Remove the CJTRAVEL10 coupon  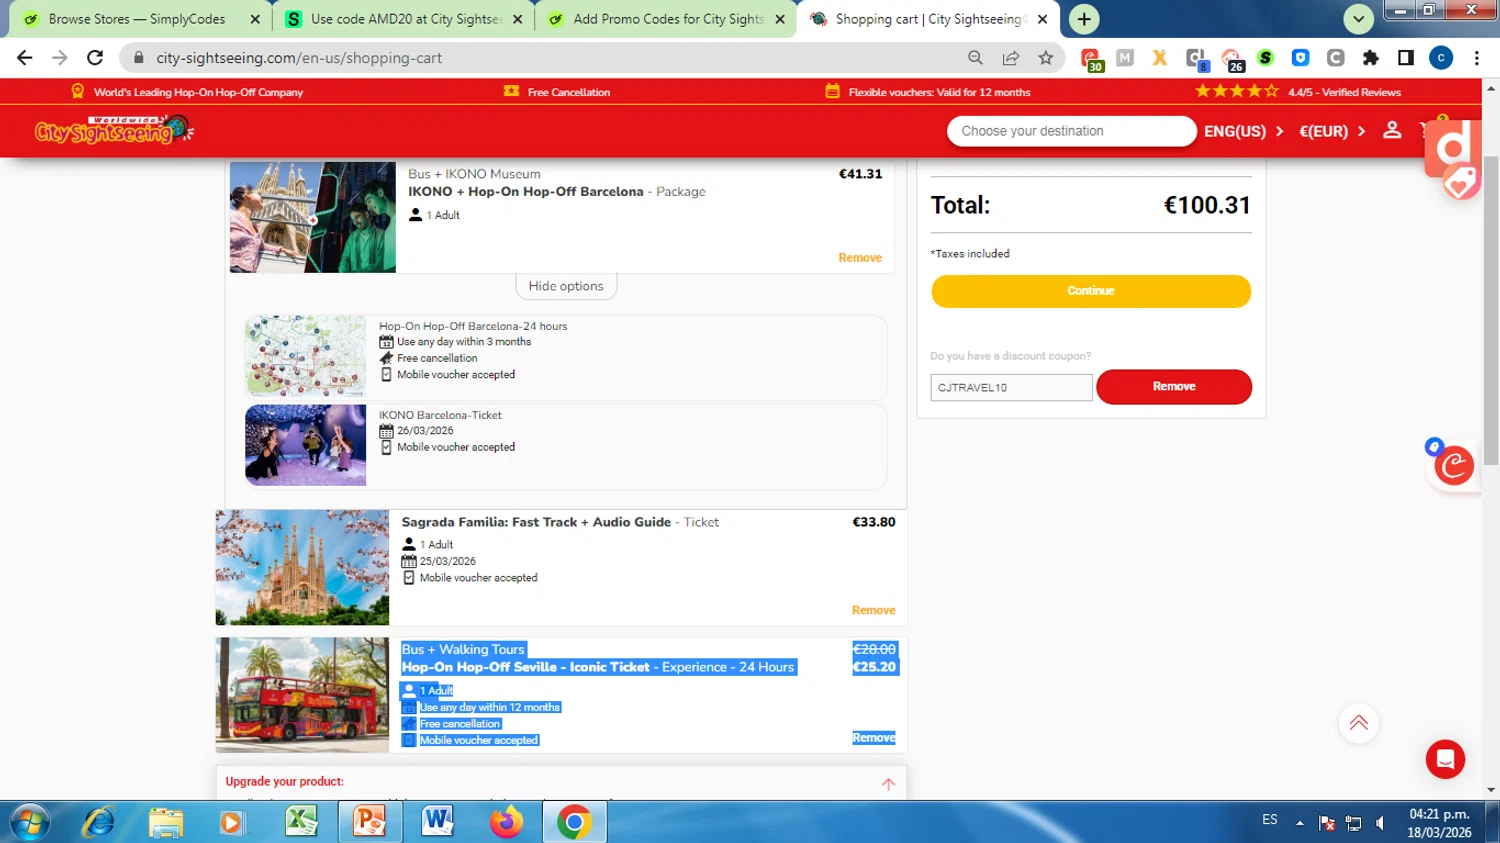click(1174, 387)
